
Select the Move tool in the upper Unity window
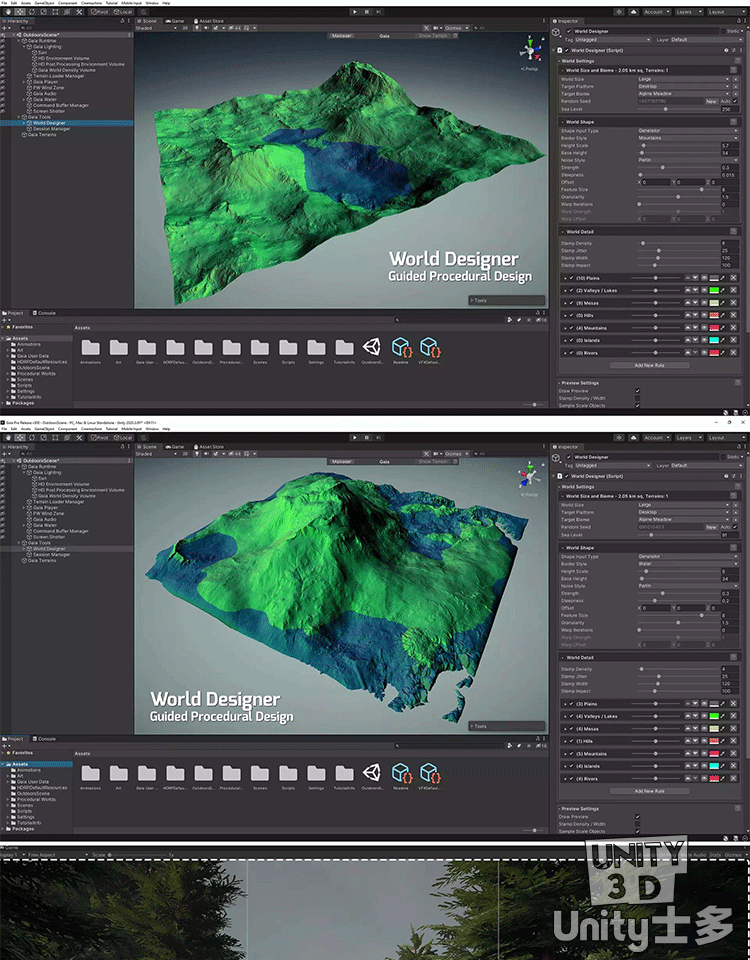20,12
